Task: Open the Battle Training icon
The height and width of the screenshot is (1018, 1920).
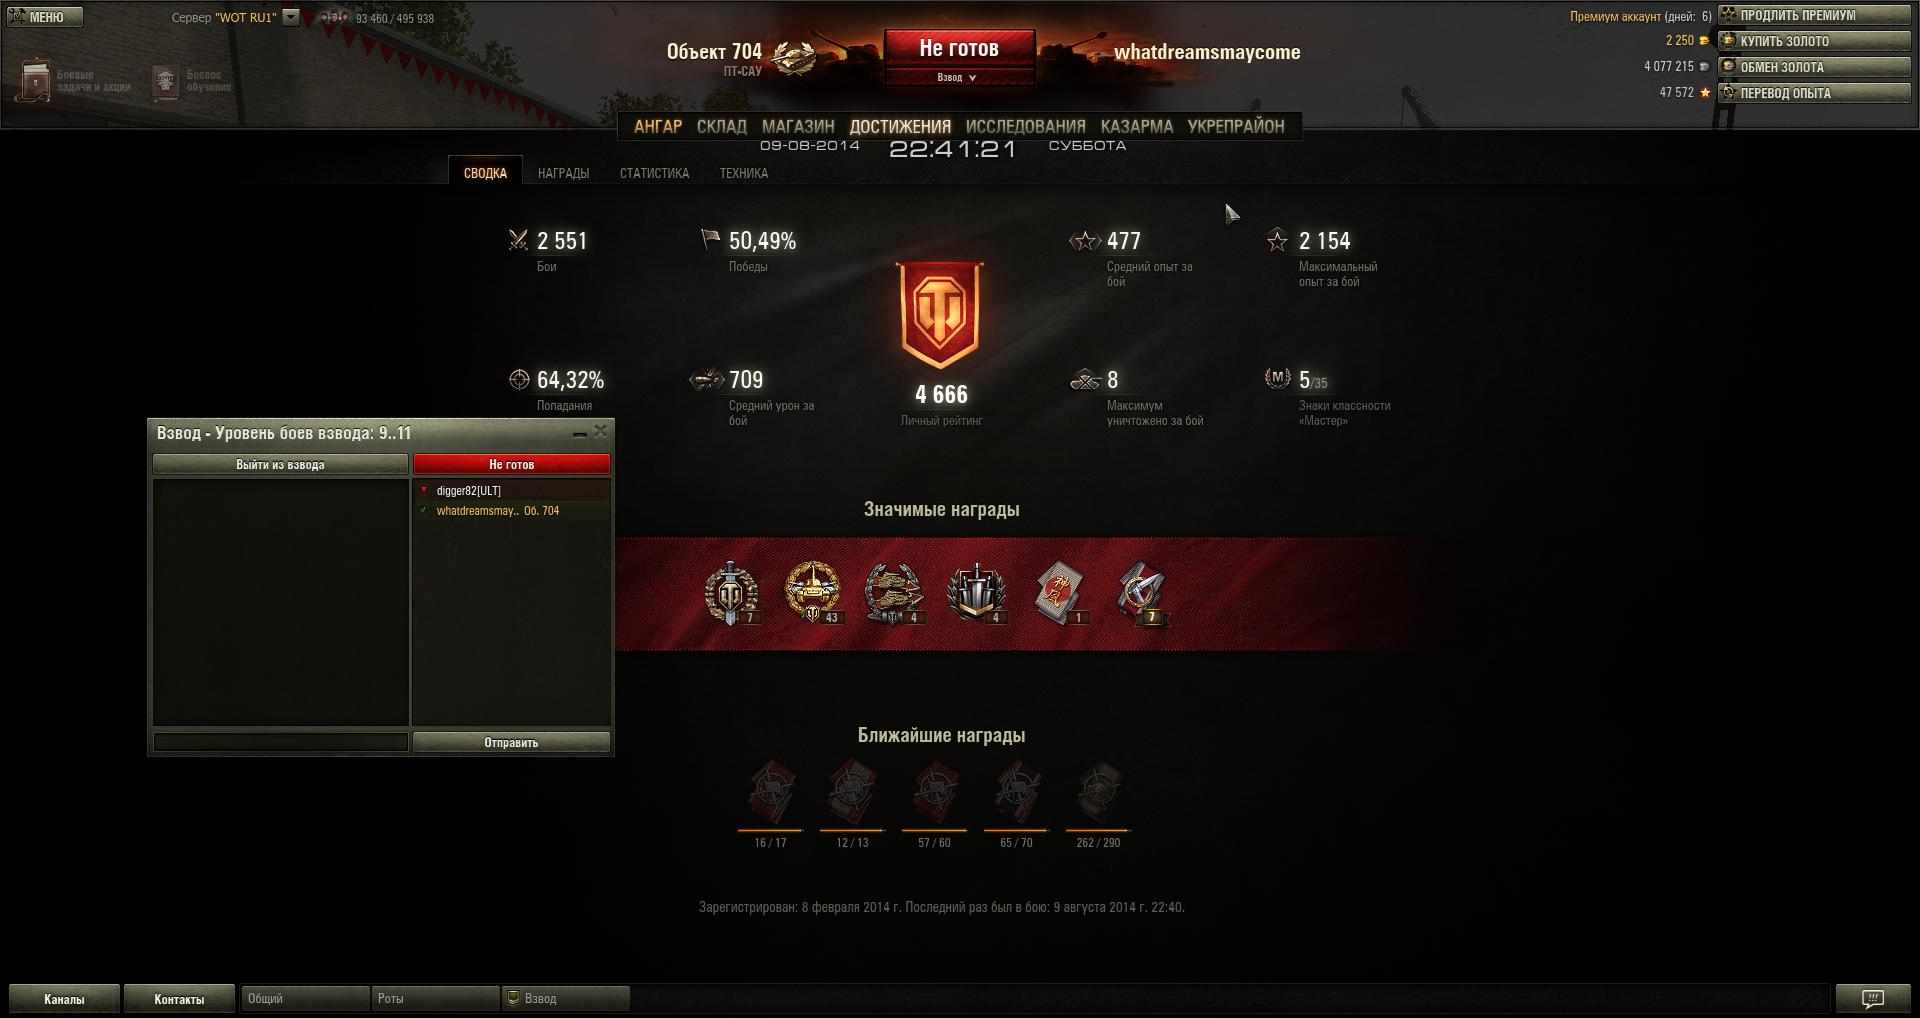Action: point(165,81)
